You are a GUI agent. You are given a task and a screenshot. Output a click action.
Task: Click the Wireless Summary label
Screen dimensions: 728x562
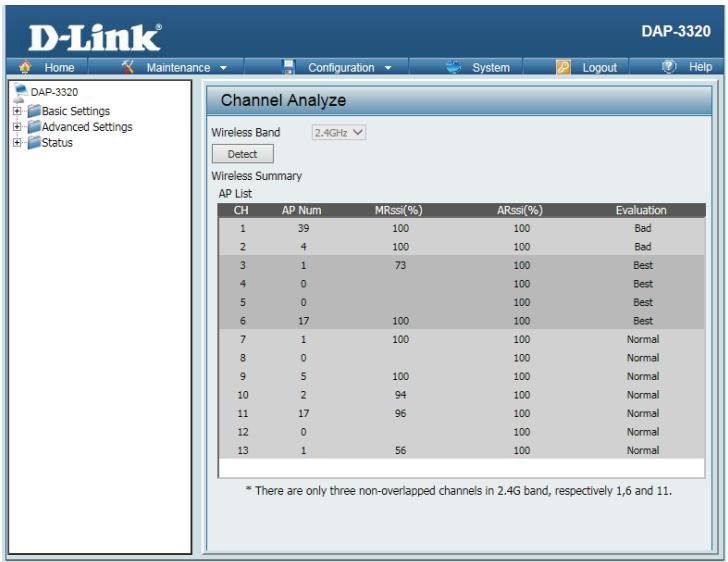pos(256,176)
